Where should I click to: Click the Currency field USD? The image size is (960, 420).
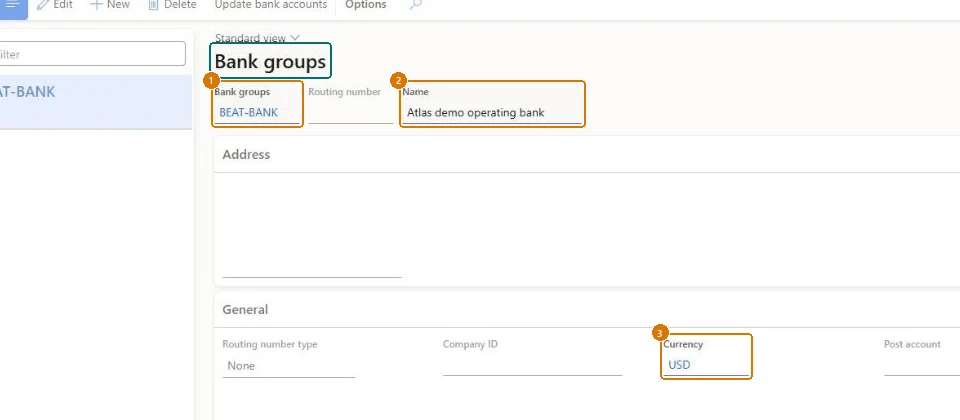coord(706,365)
